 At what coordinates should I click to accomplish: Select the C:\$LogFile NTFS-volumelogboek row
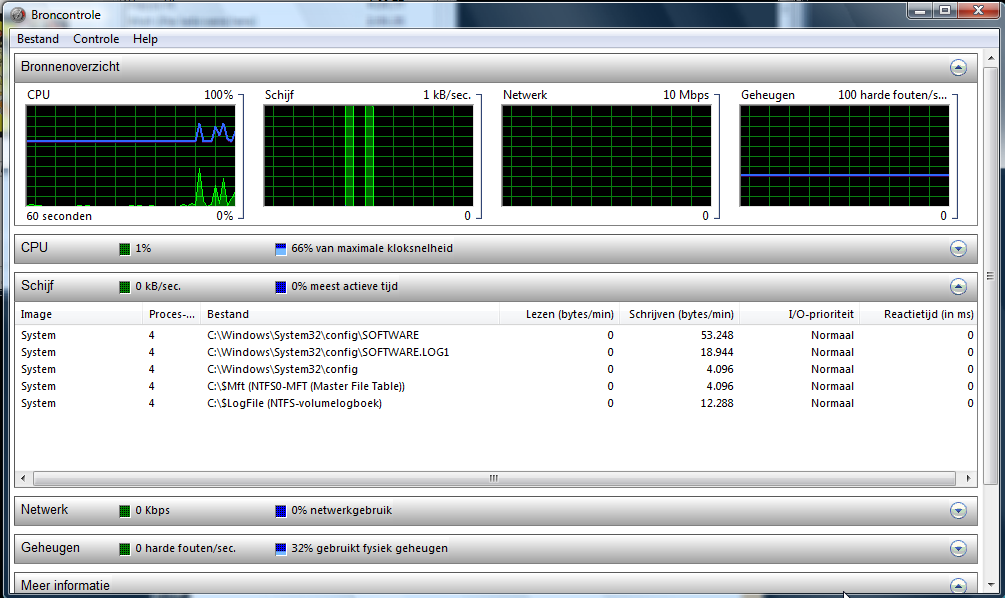(496, 403)
